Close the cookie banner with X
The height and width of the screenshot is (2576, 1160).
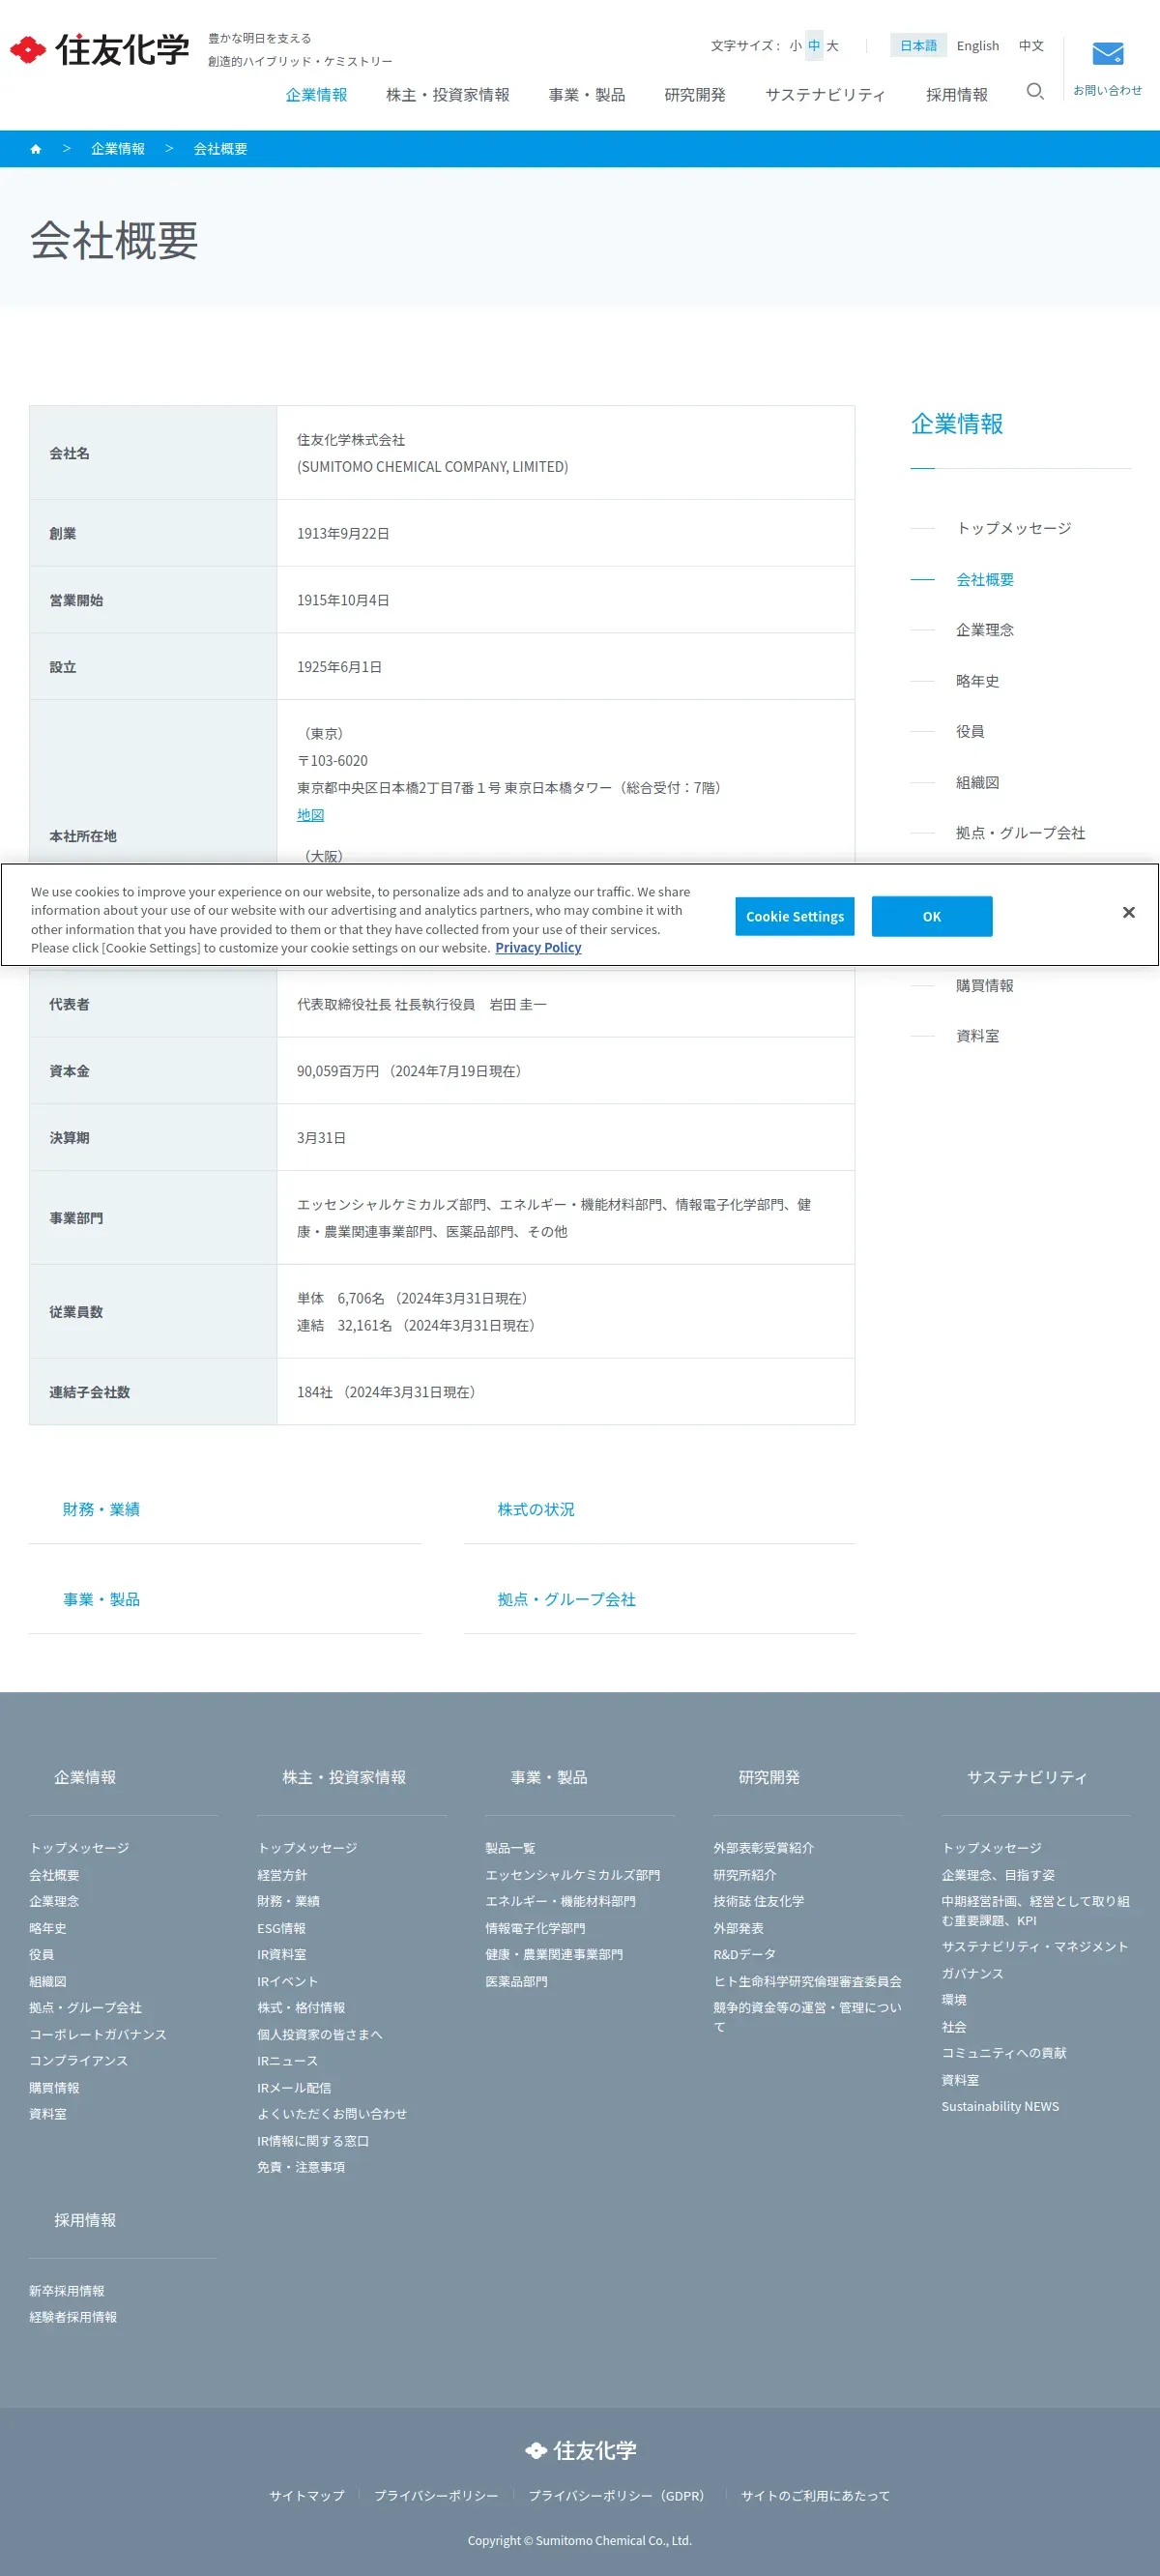tap(1128, 913)
